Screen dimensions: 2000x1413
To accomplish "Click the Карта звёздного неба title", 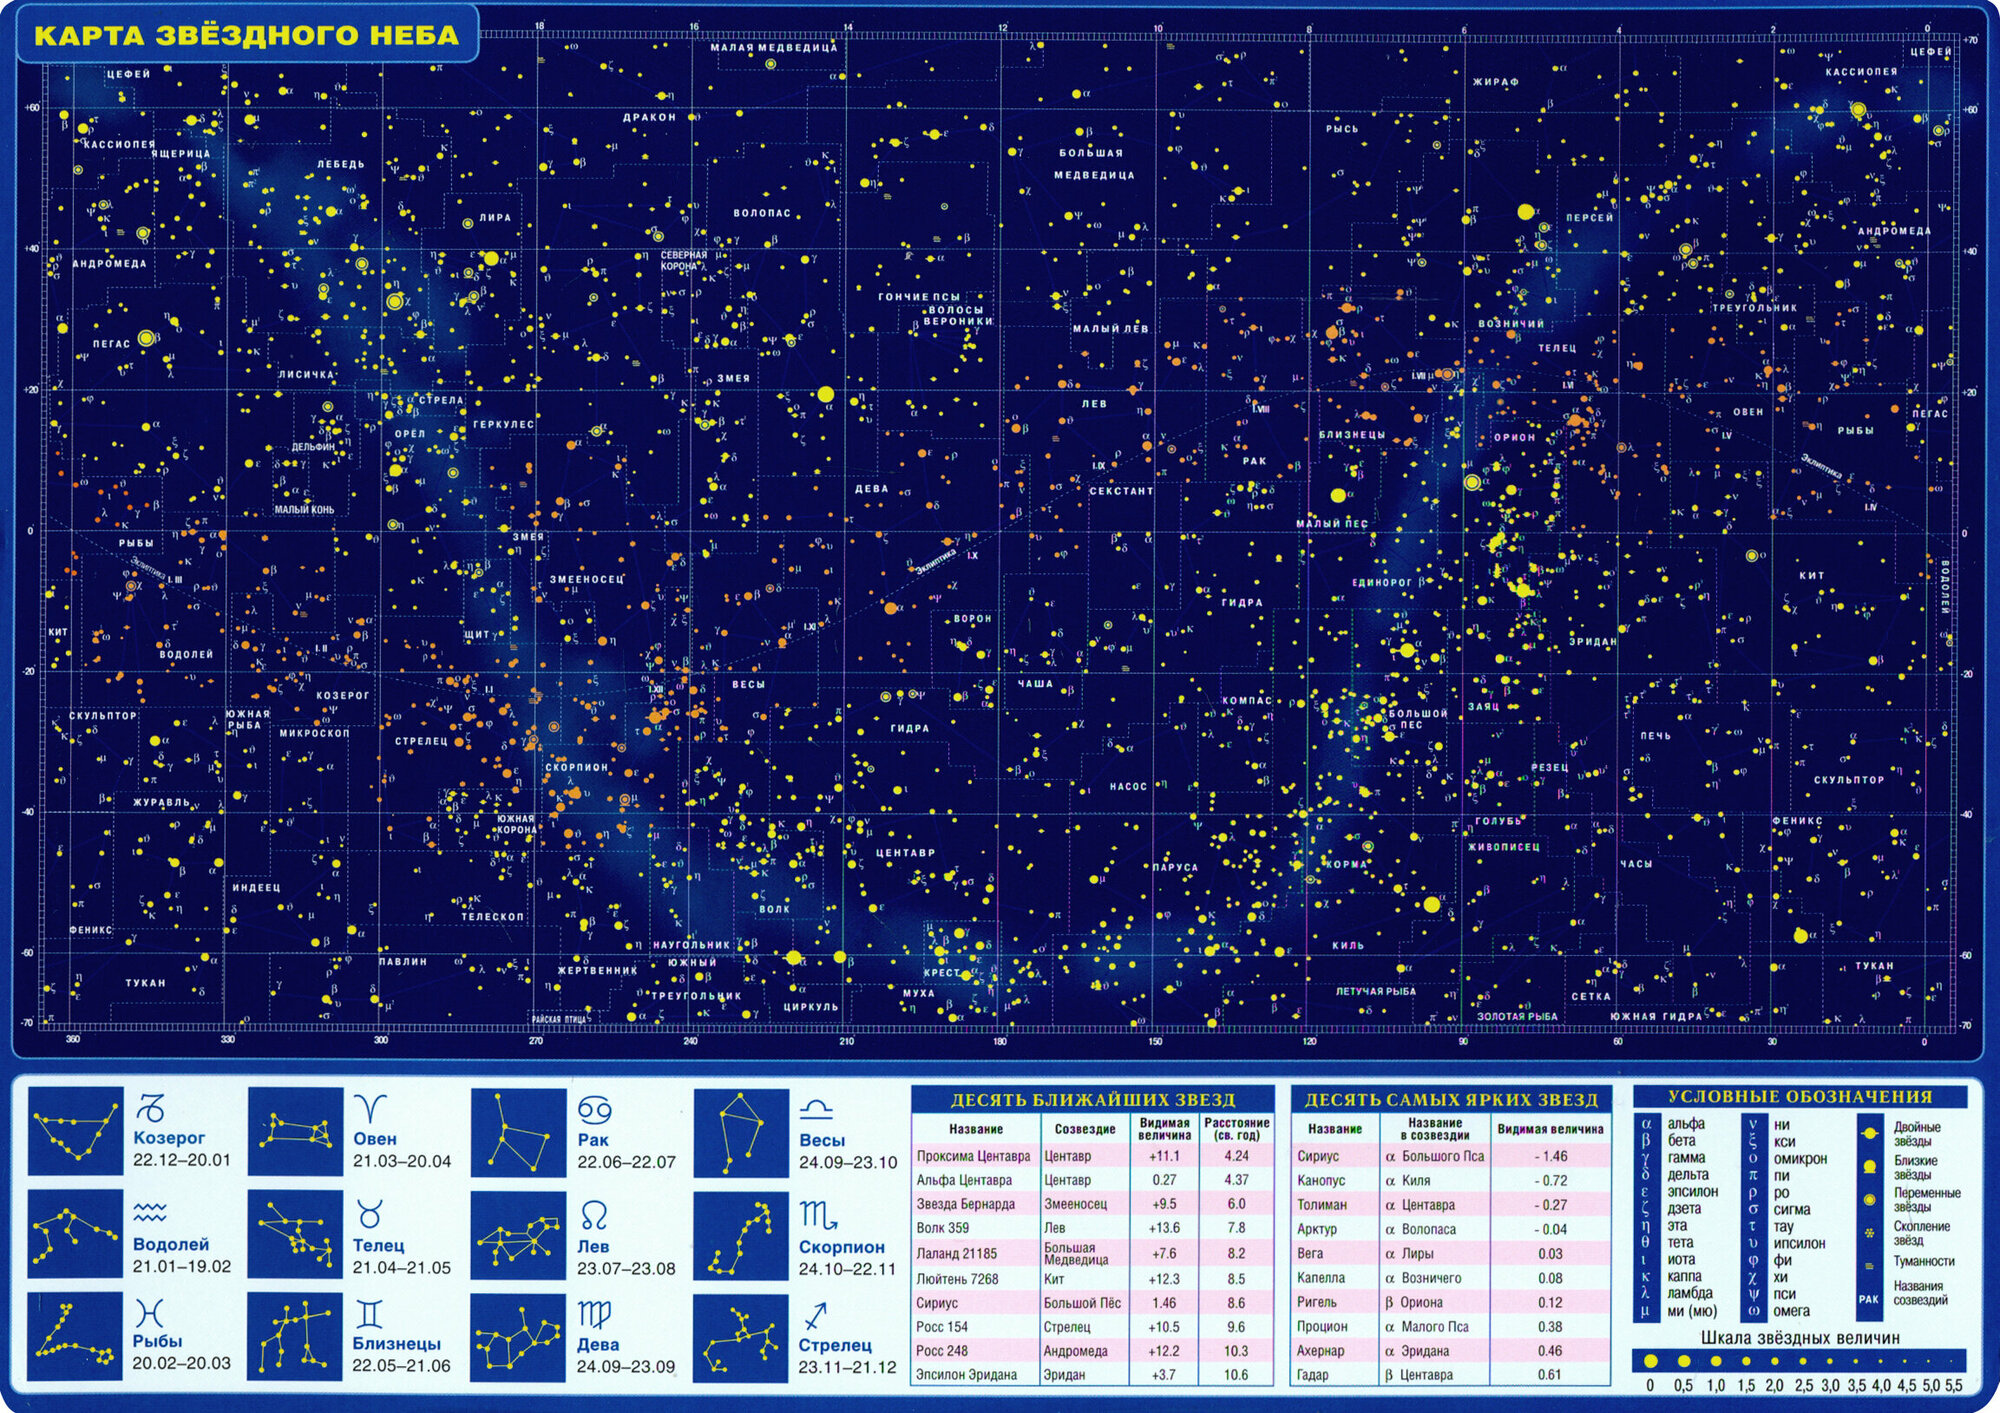I will [x=246, y=35].
